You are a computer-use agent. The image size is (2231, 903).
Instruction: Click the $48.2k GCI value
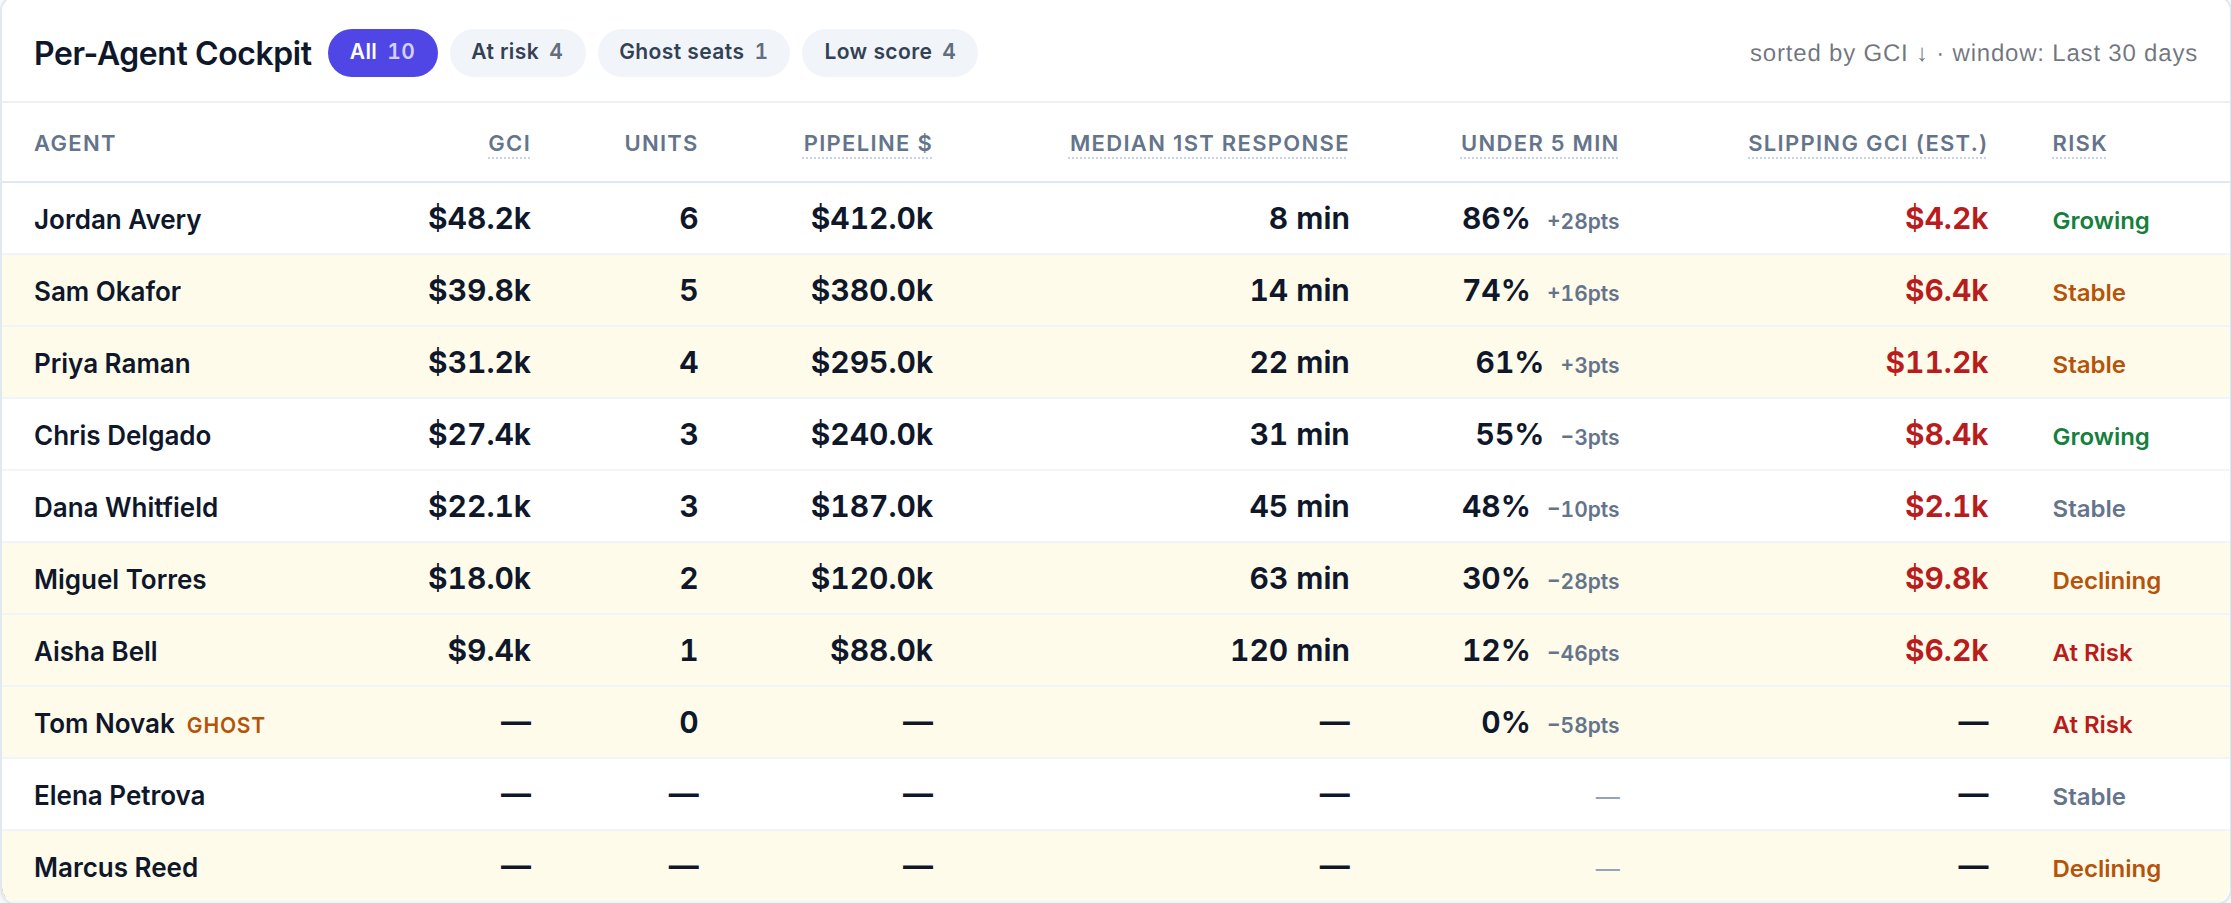click(x=479, y=218)
